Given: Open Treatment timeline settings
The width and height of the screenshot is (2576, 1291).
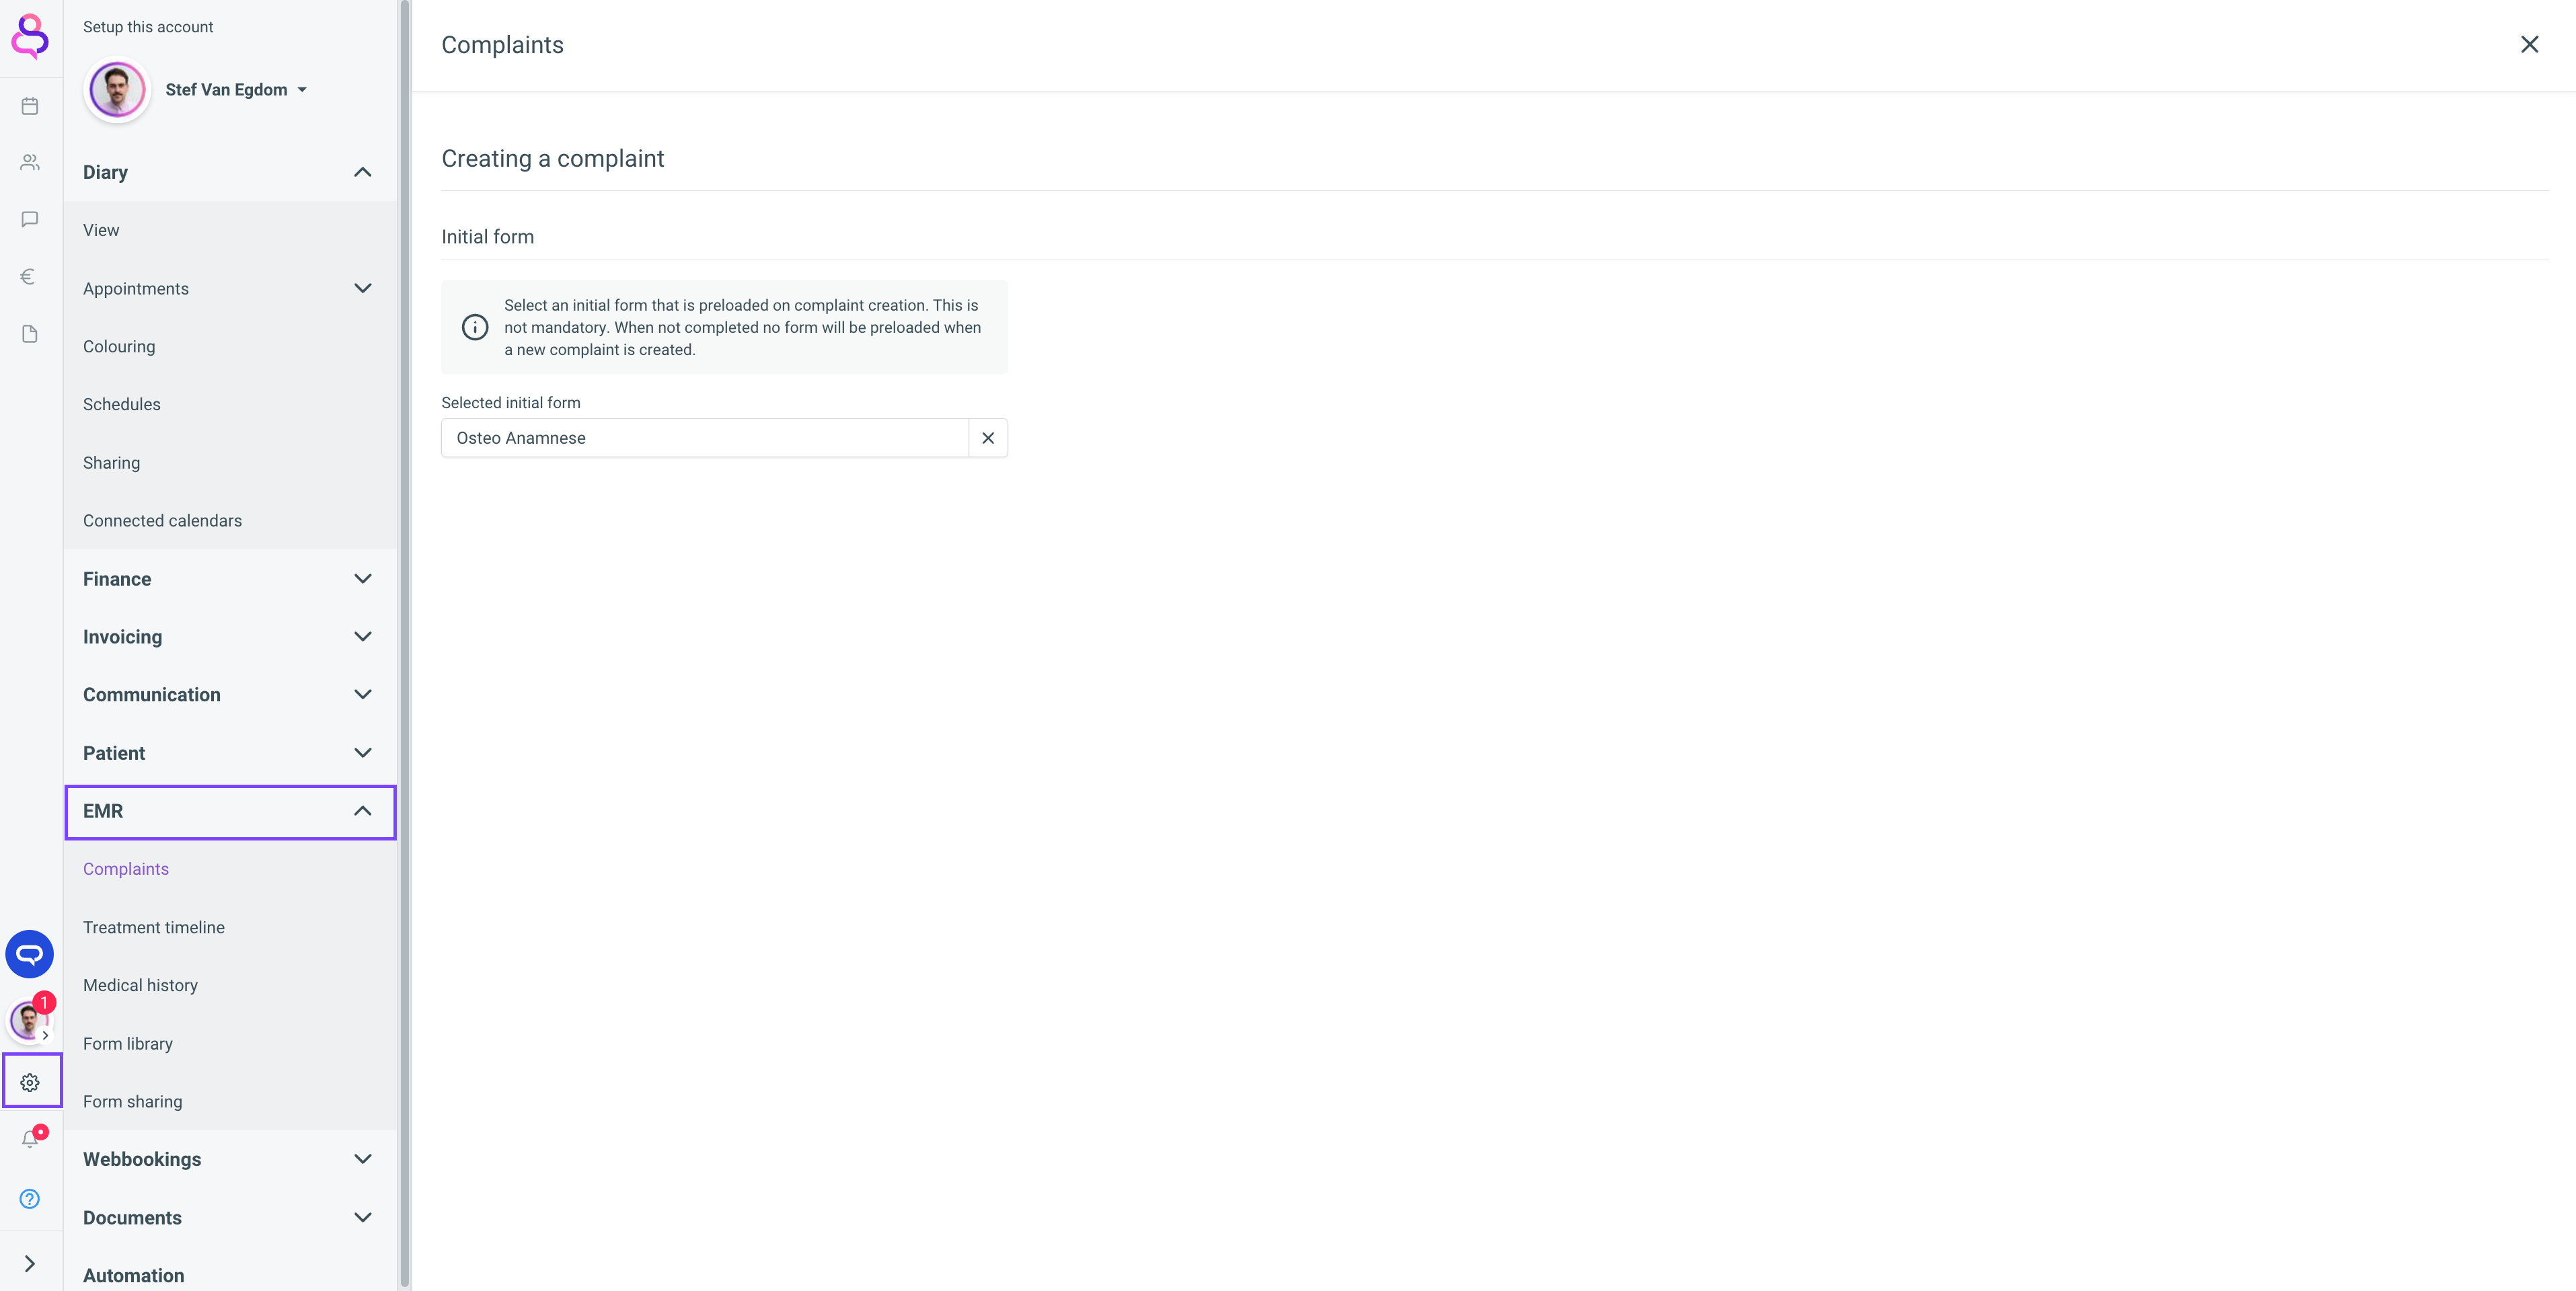Looking at the screenshot, I should pyautogui.click(x=230, y=927).
